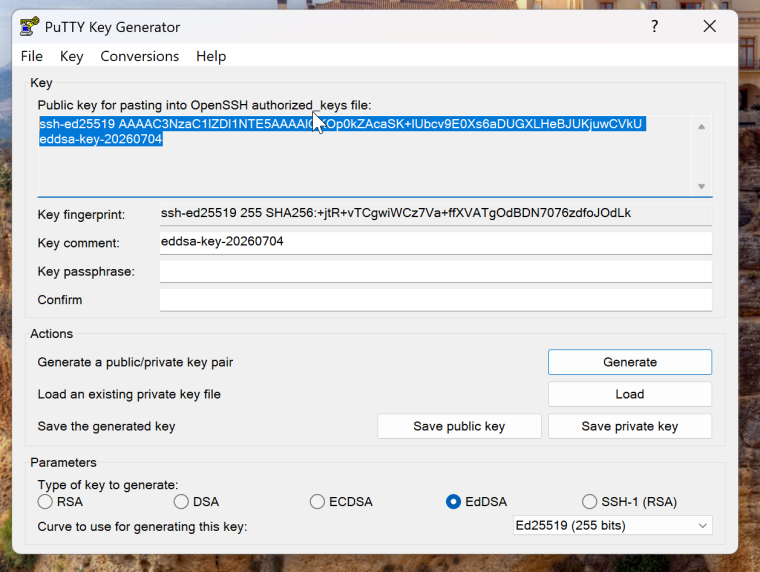Click Save private key button
This screenshot has width=760, height=572.
pyautogui.click(x=630, y=426)
